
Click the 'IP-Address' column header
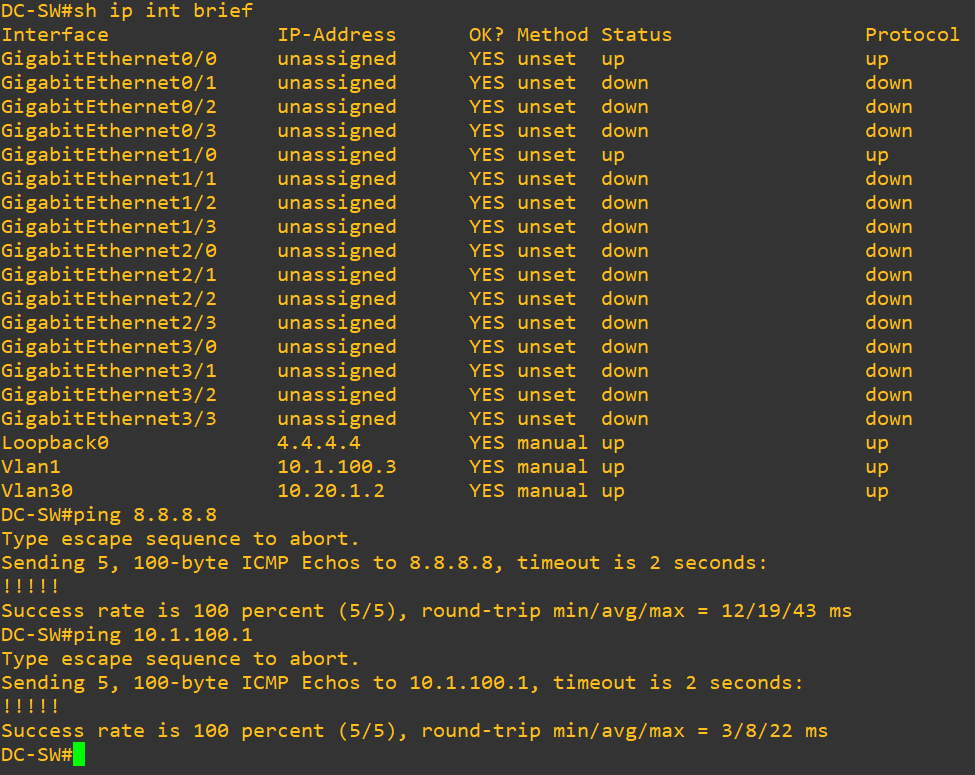(x=336, y=35)
